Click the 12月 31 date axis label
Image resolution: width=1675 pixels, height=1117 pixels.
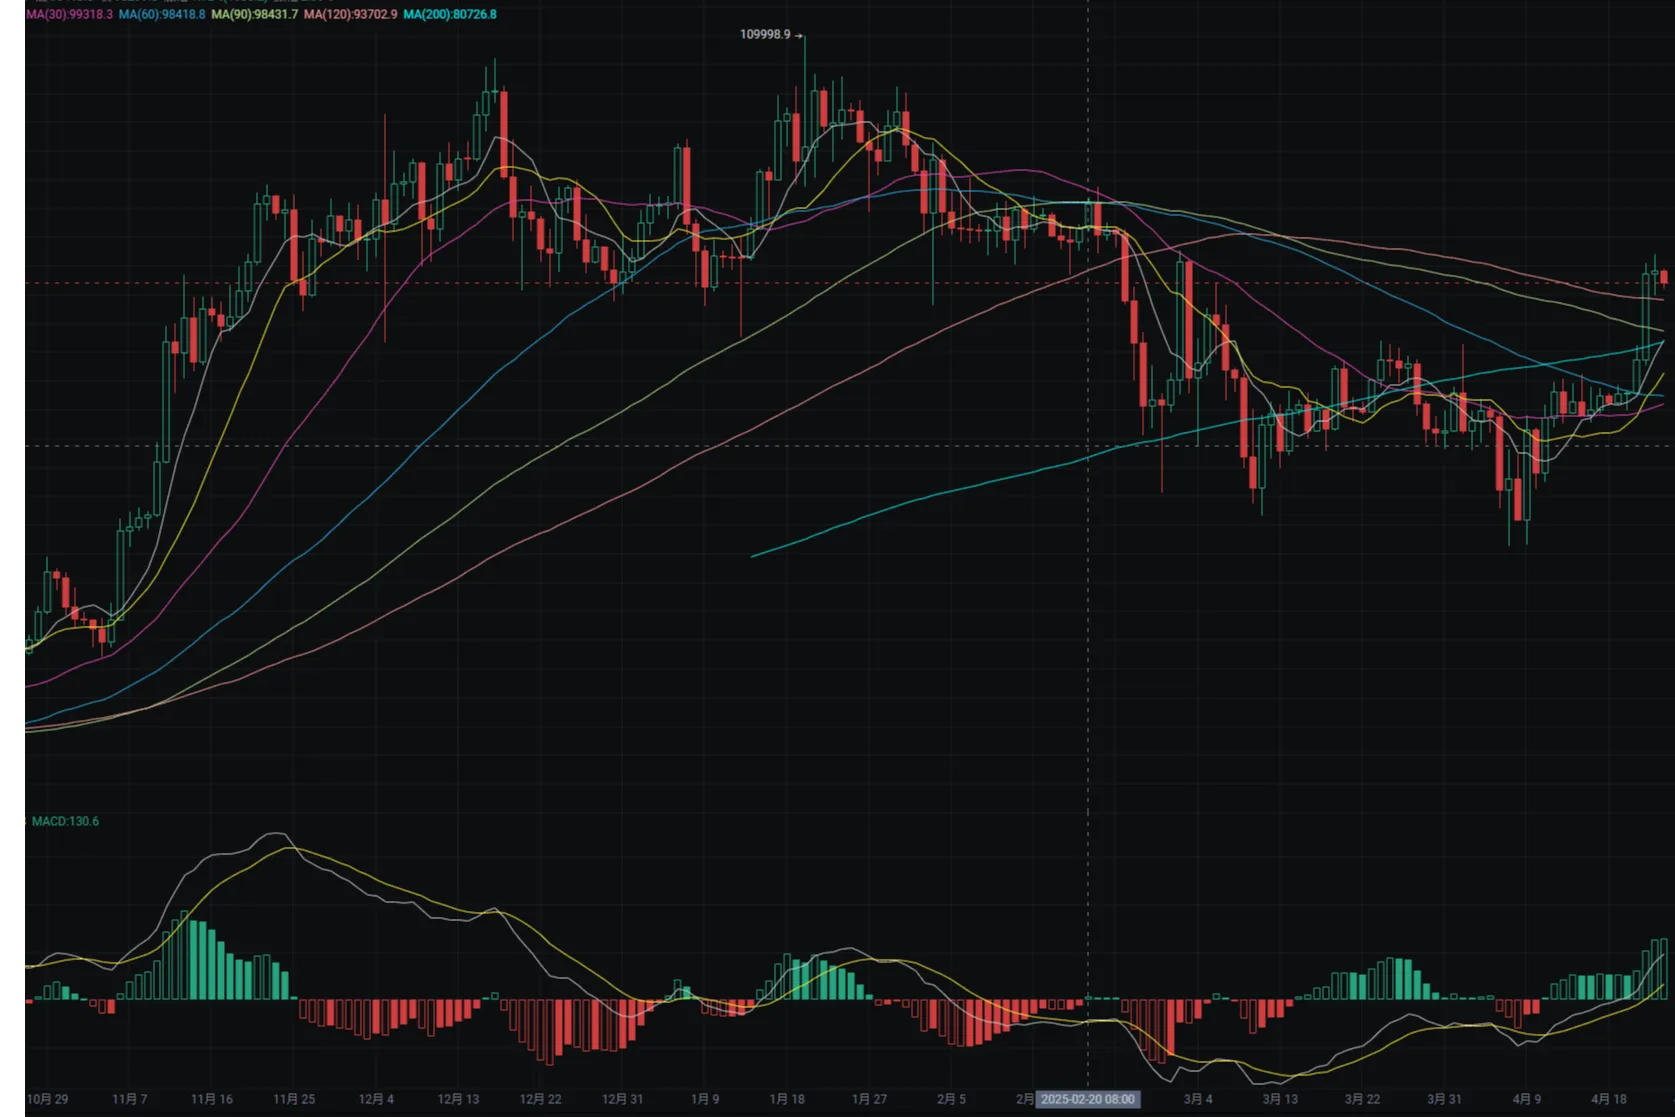pos(622,1099)
